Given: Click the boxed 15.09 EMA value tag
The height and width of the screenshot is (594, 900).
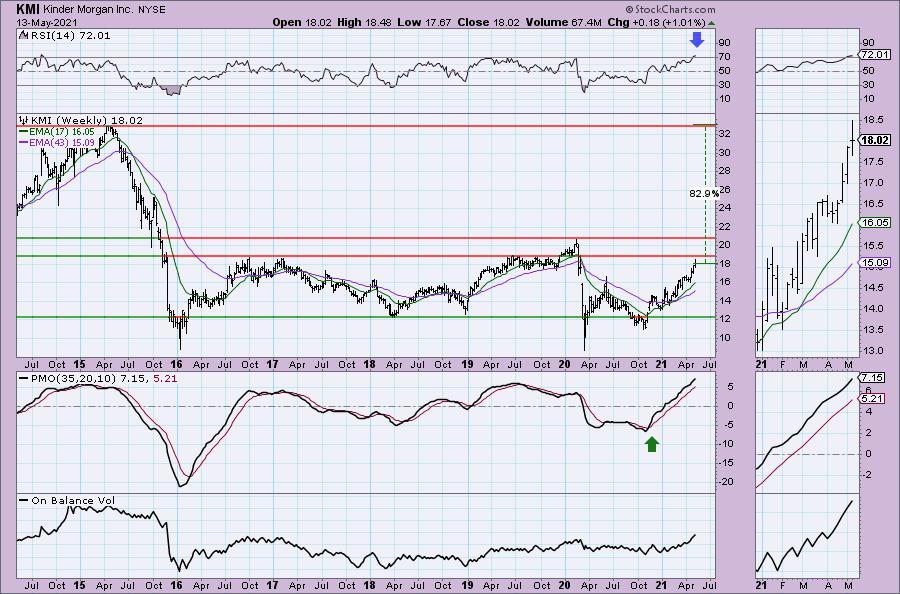Looking at the screenshot, I should 875,263.
